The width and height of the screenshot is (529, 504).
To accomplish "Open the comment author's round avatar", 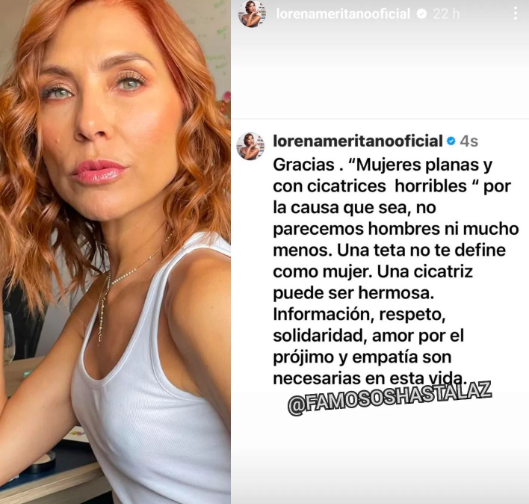I will pos(251,146).
